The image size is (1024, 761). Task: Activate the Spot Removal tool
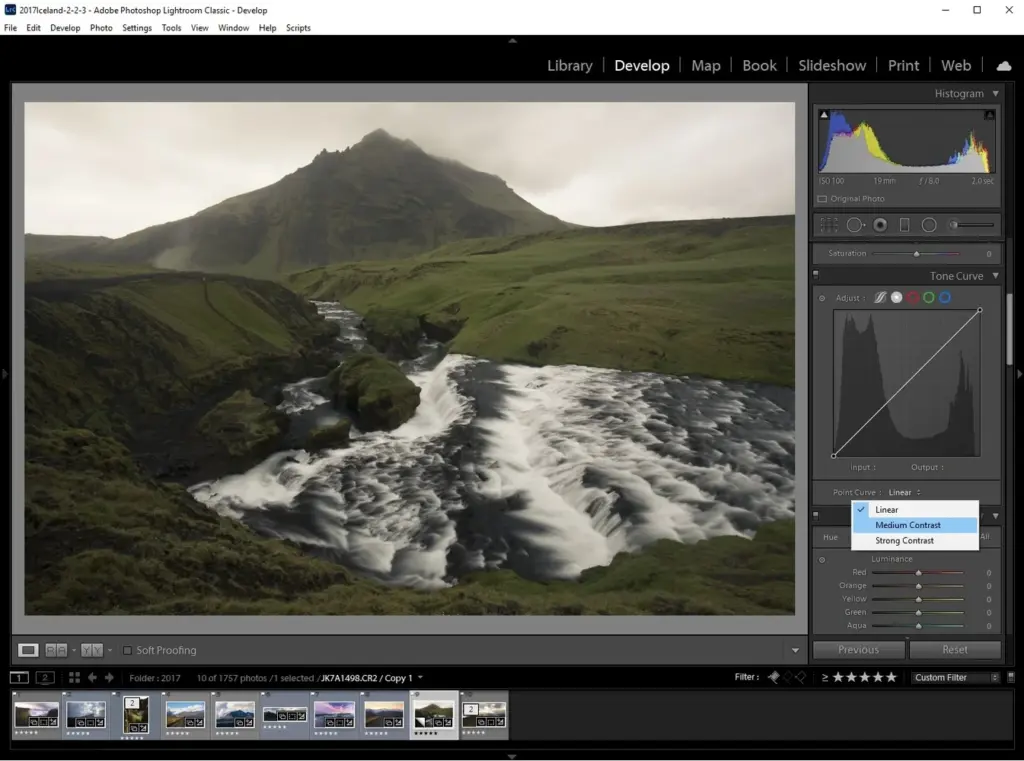[x=855, y=225]
